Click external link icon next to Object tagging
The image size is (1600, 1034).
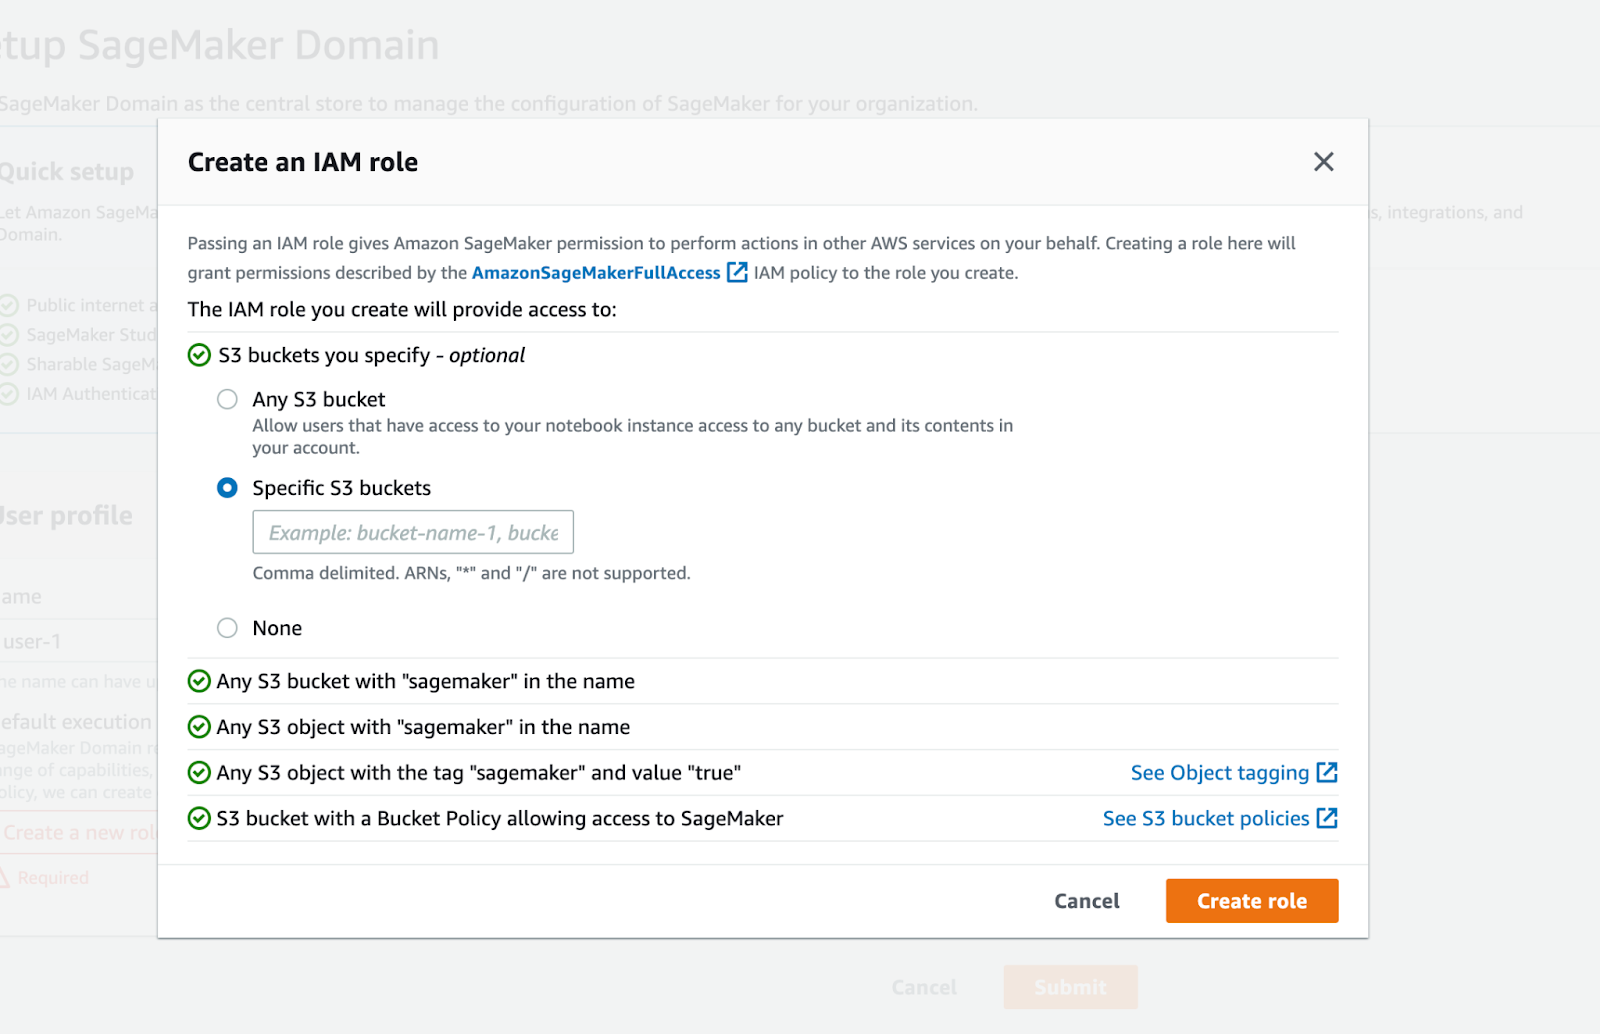pos(1327,772)
